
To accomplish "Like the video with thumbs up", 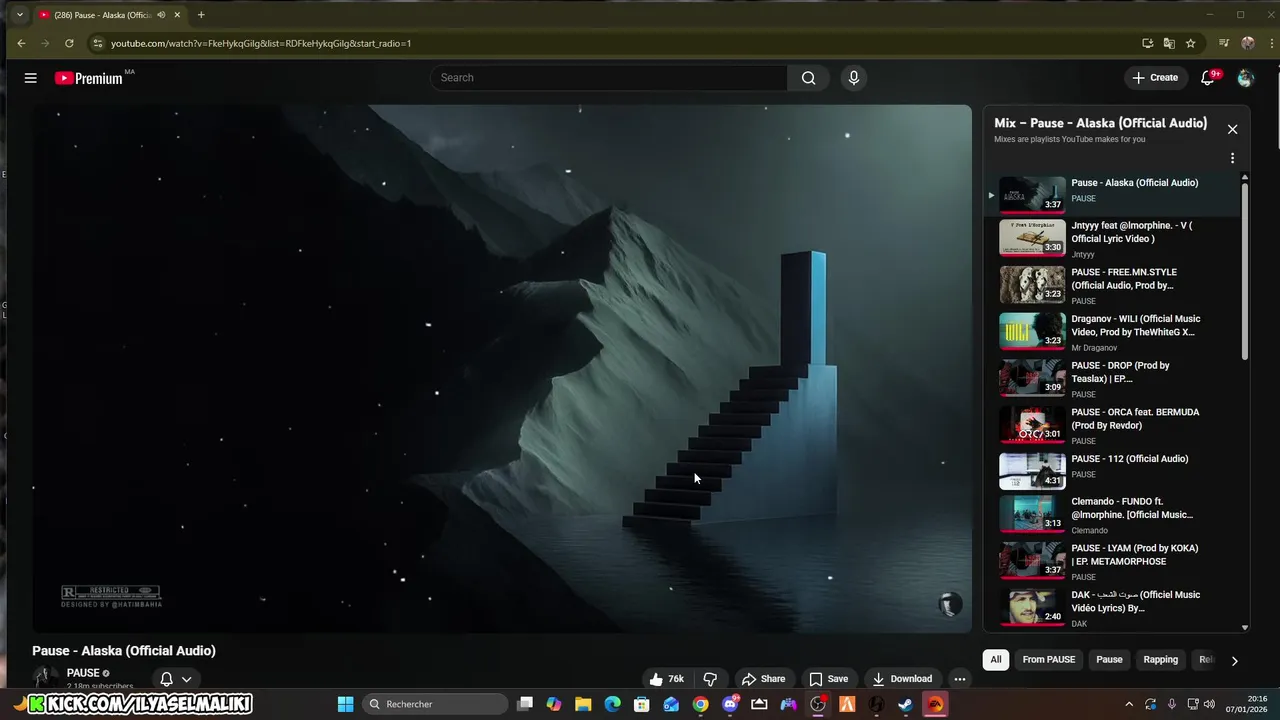I will [666, 679].
